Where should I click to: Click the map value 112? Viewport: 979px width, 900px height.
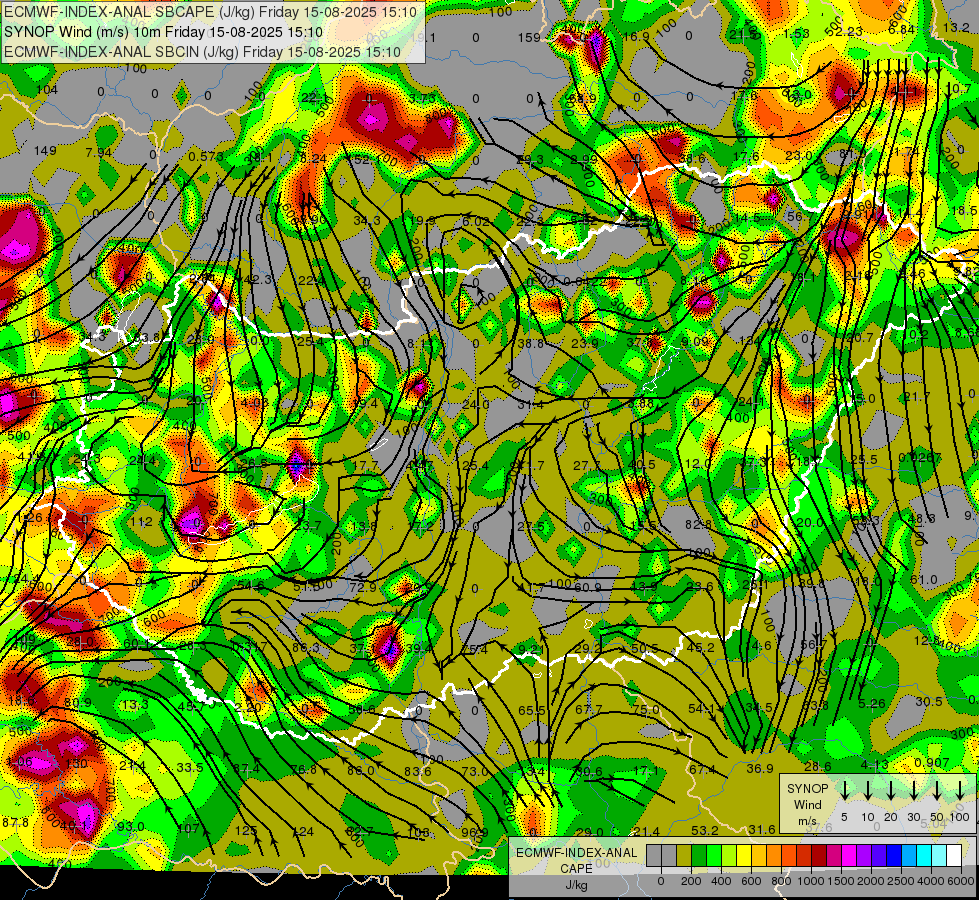tap(142, 522)
